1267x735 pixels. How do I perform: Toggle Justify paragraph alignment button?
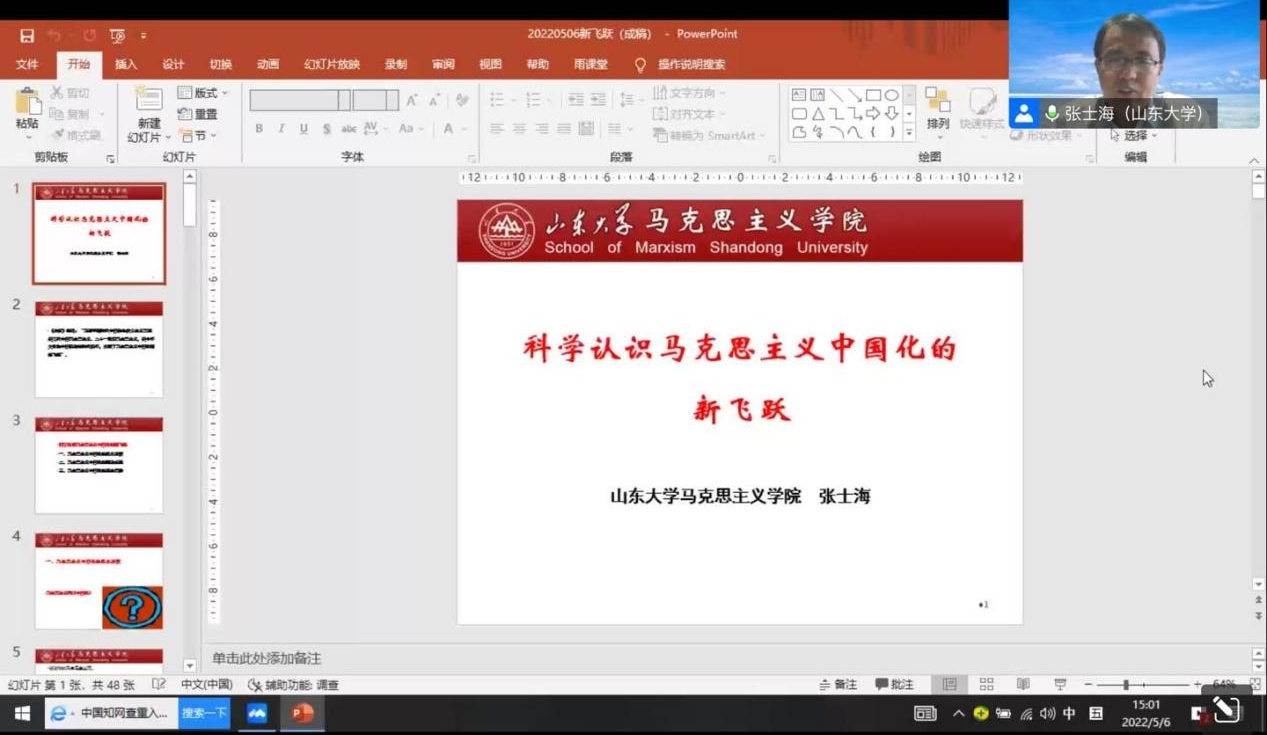click(564, 129)
